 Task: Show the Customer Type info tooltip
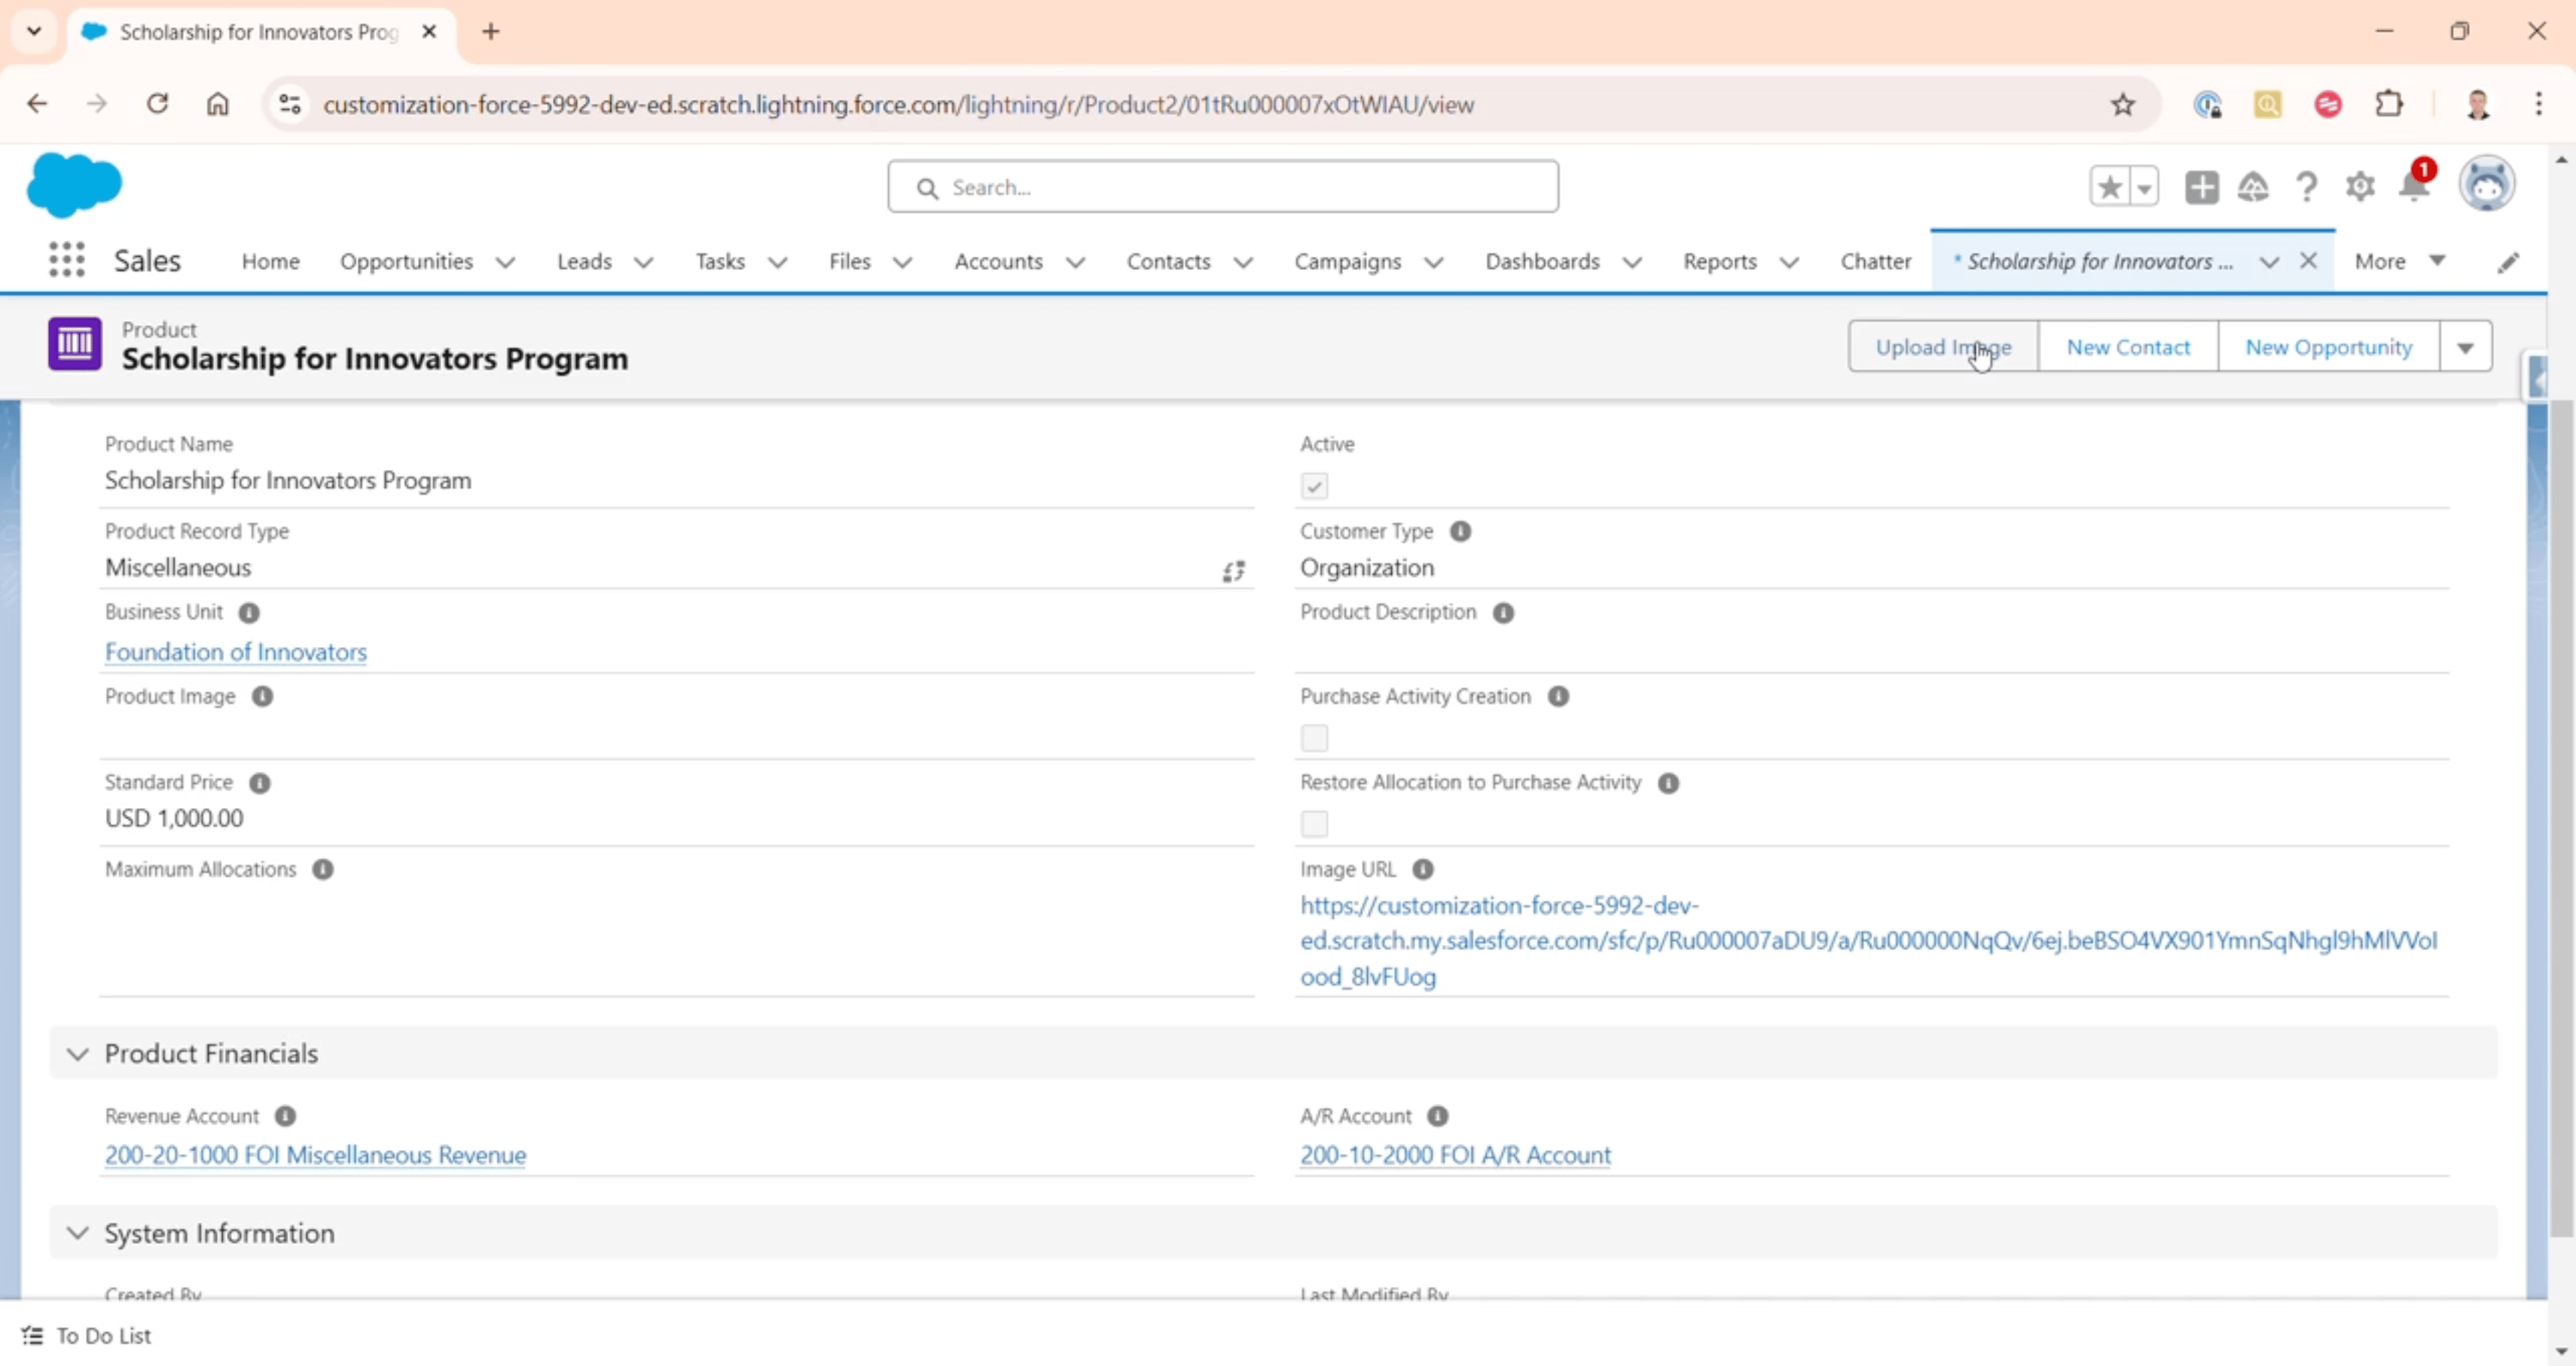pyautogui.click(x=1460, y=531)
